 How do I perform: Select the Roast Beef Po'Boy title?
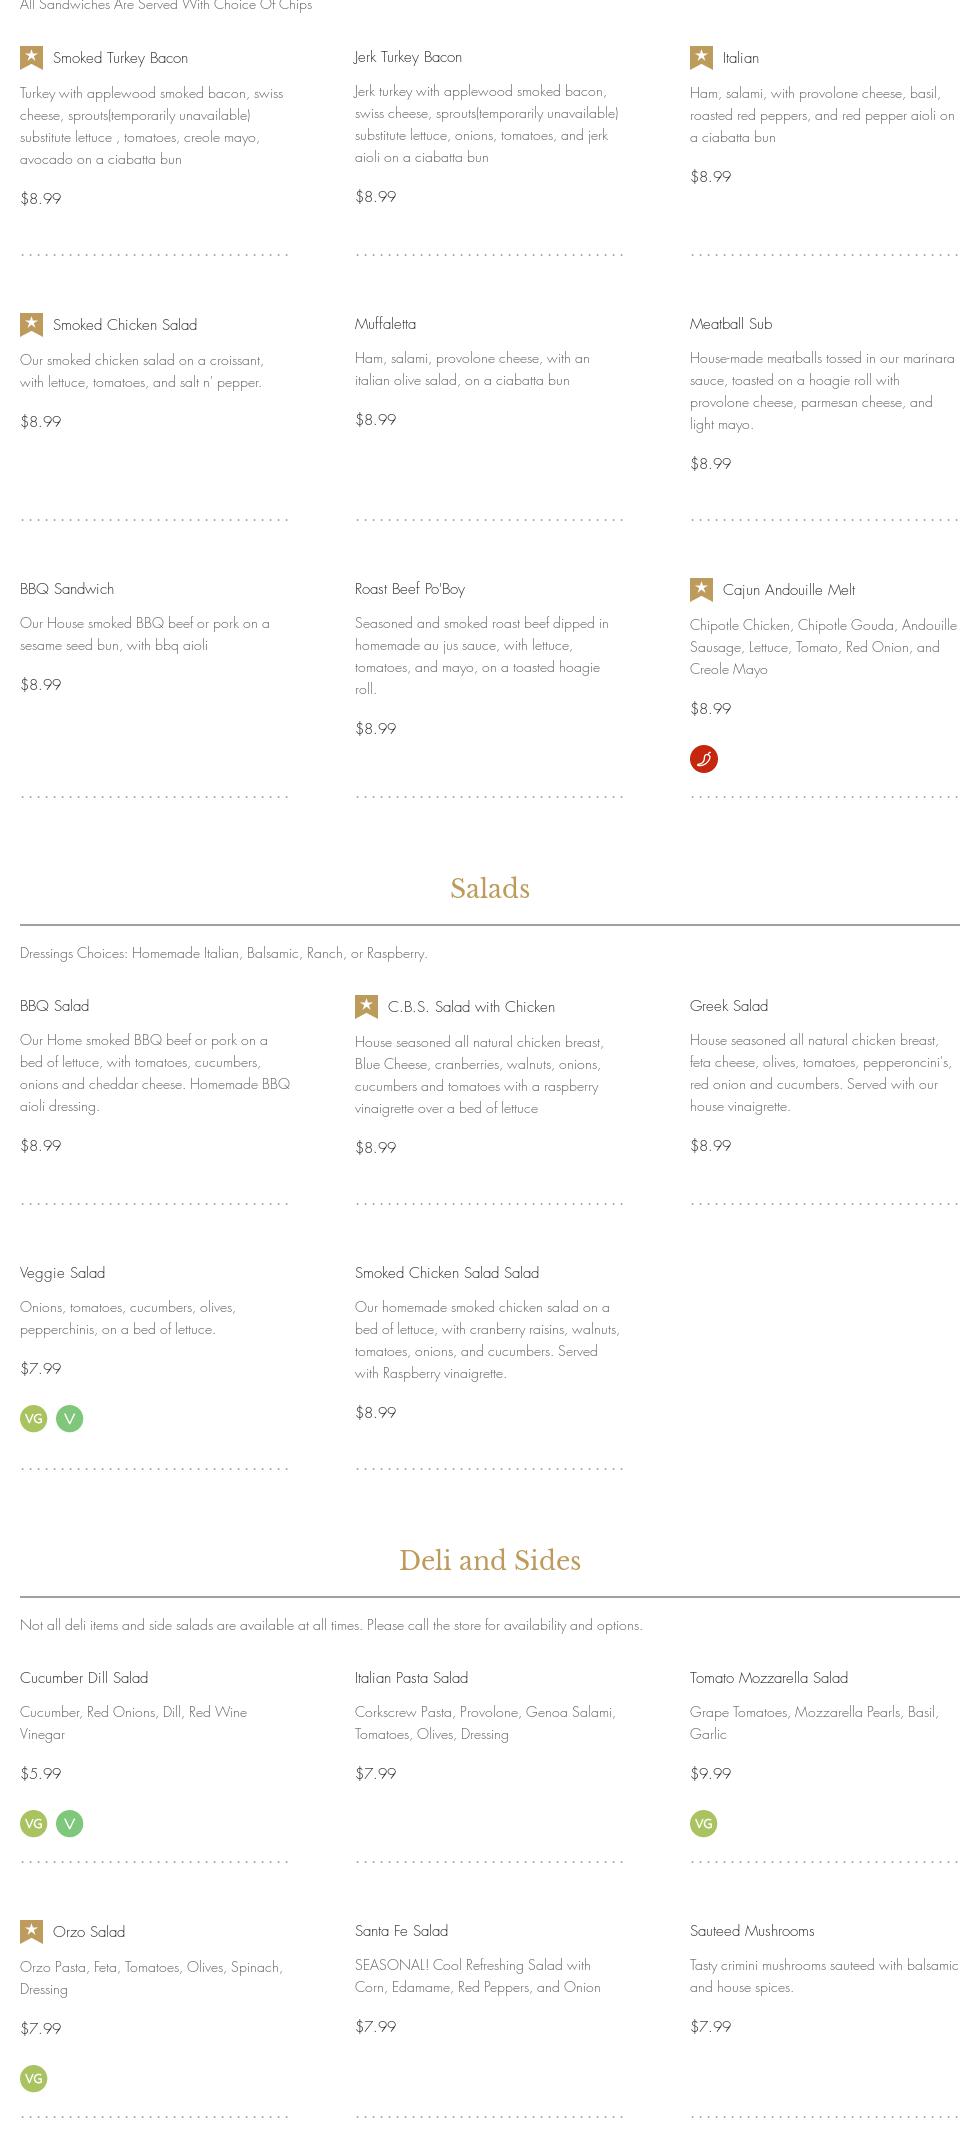point(410,589)
